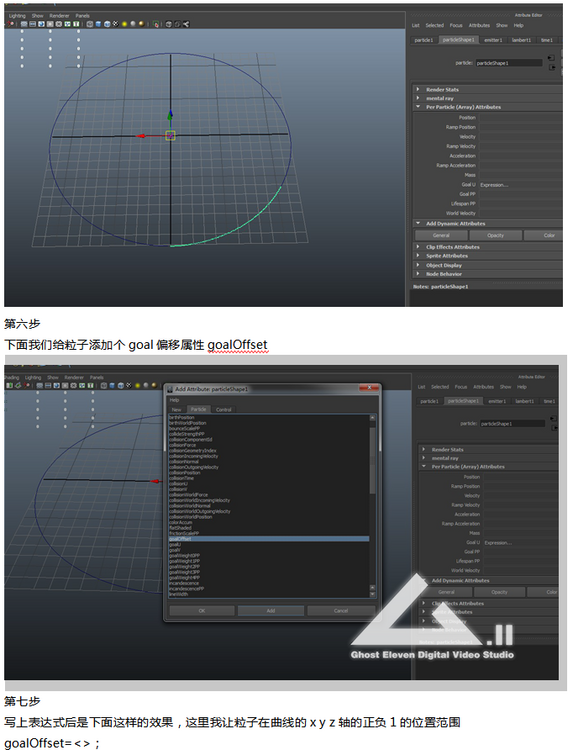Open Focus menu in first screenshot Attribute Editor

(456, 25)
